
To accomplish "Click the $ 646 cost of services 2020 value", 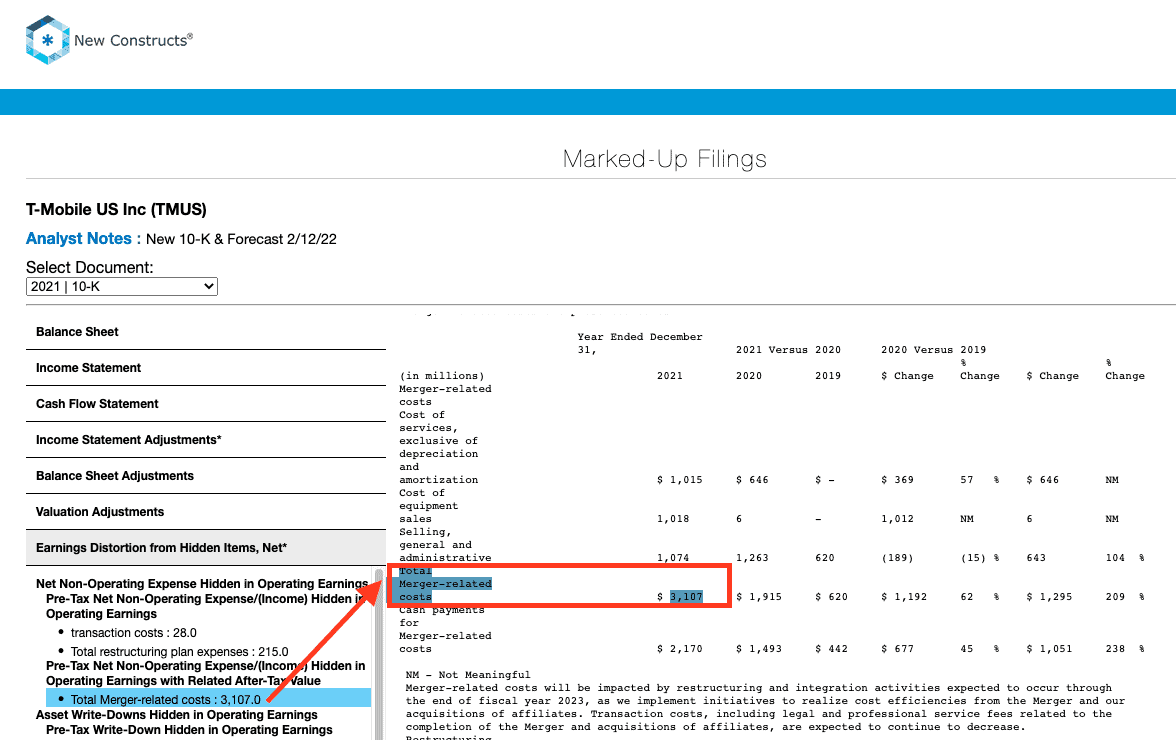I will [x=752, y=480].
